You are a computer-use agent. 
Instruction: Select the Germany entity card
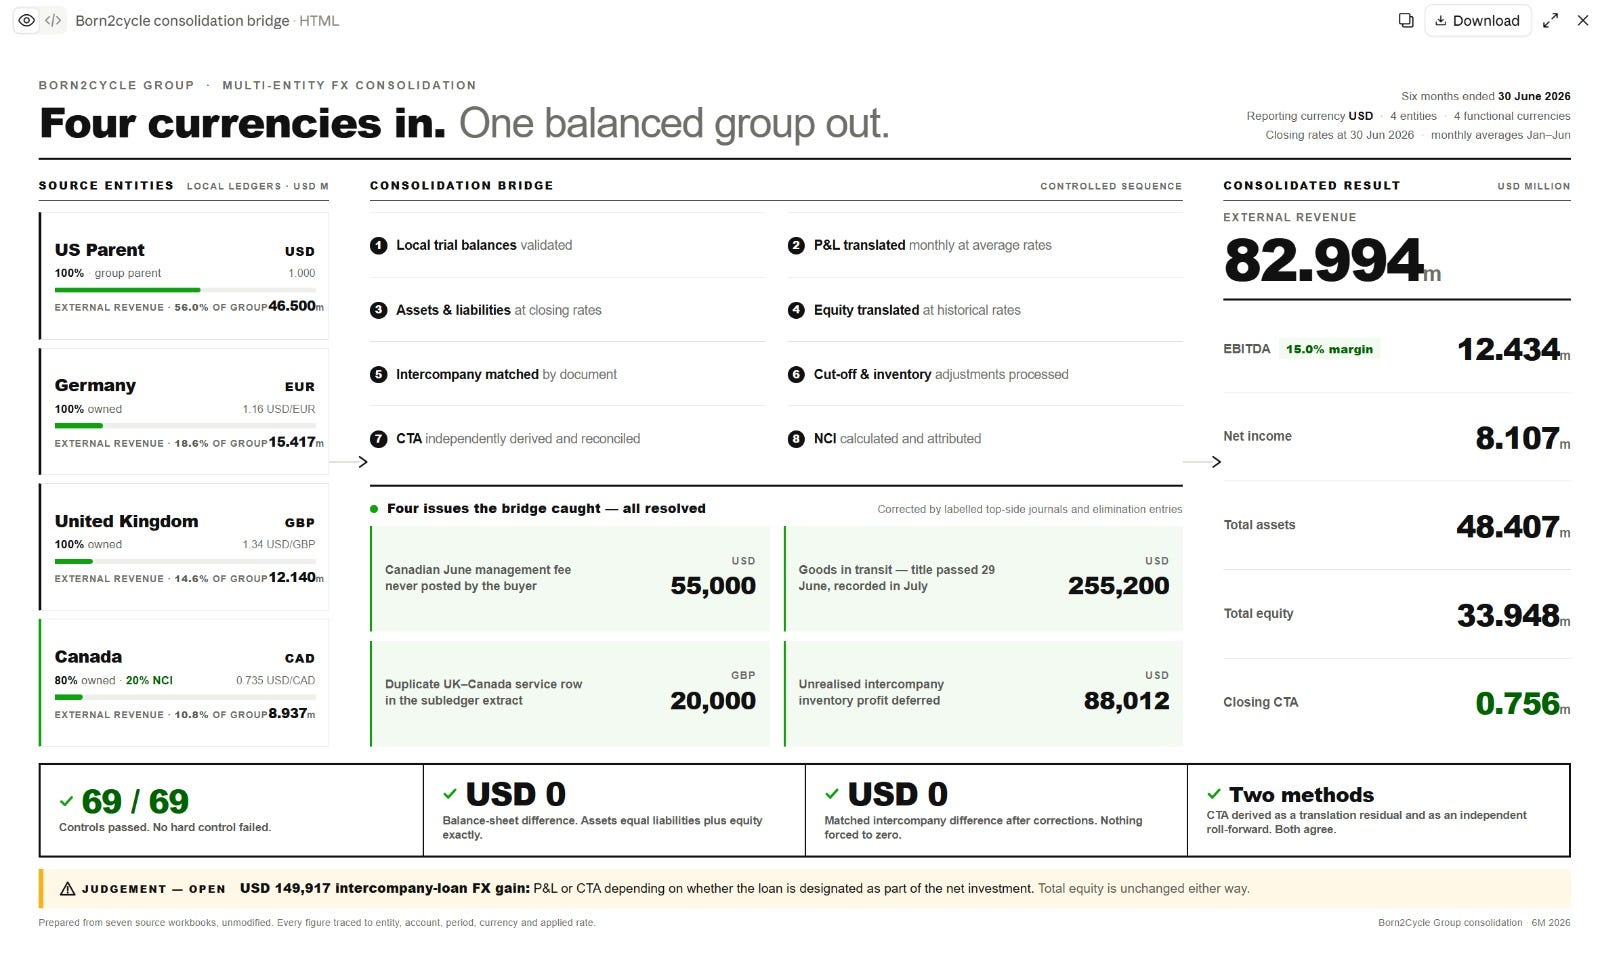(184, 410)
